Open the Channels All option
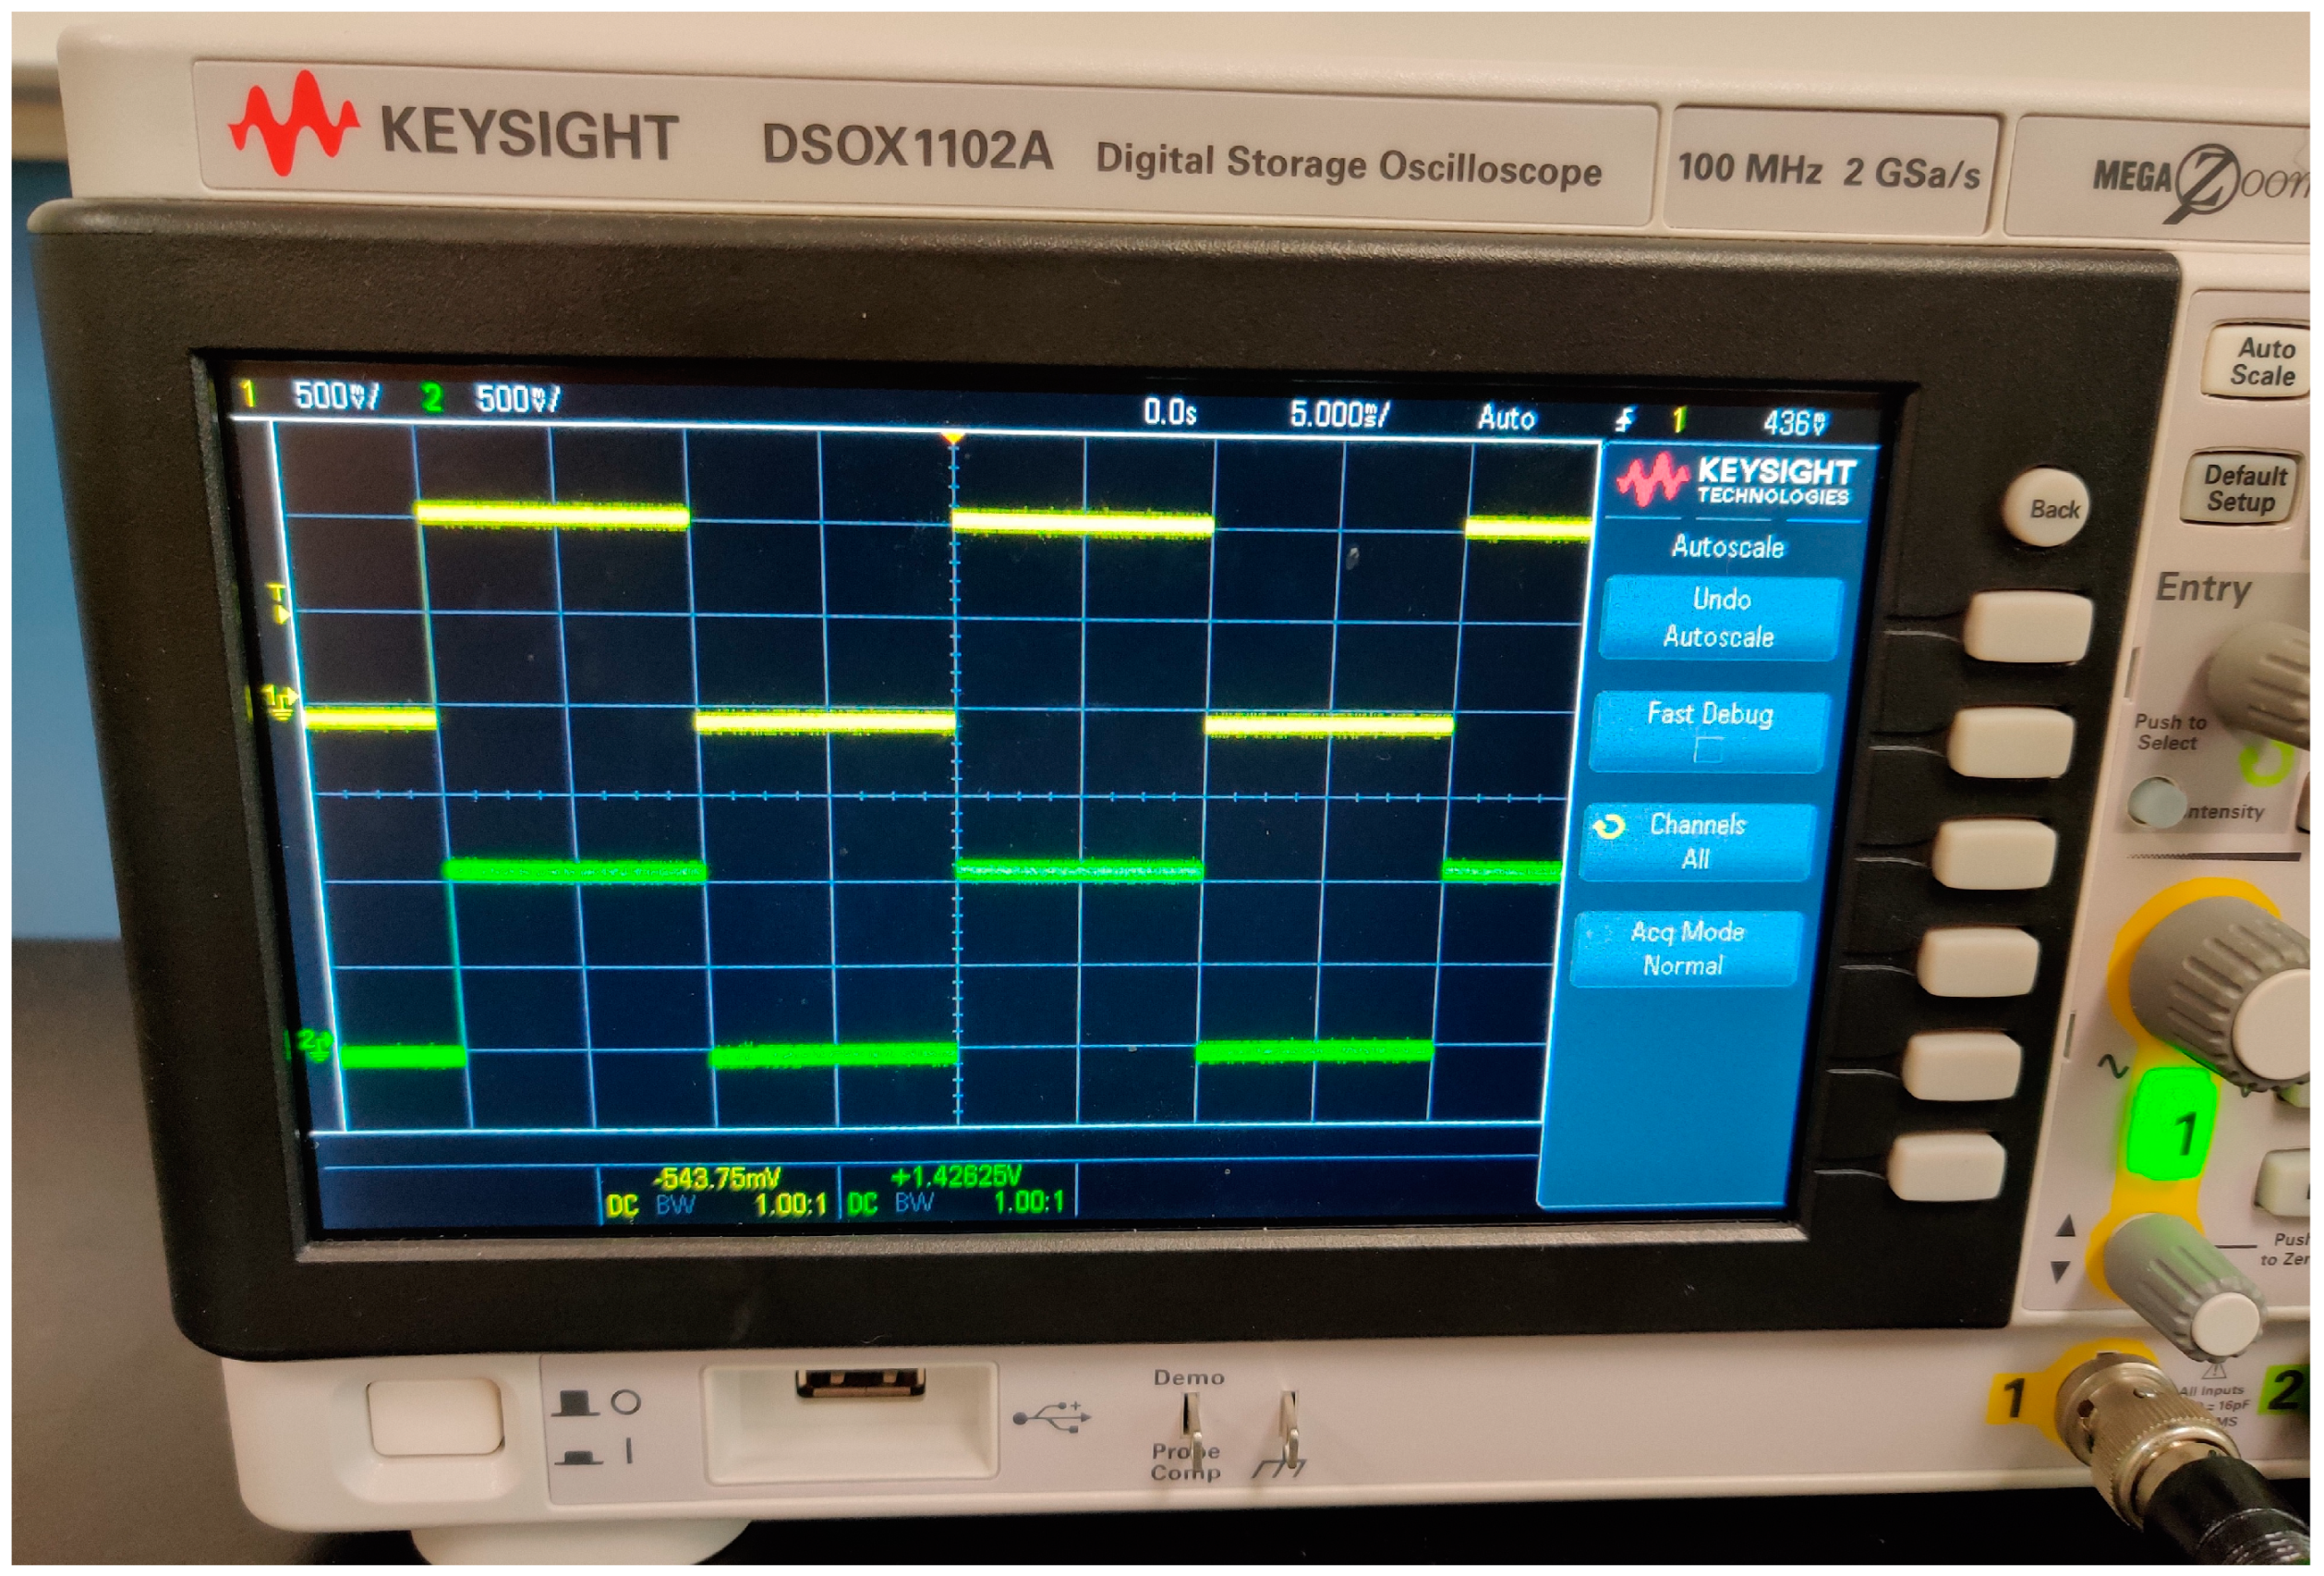2324x1576 pixels. click(x=1698, y=841)
